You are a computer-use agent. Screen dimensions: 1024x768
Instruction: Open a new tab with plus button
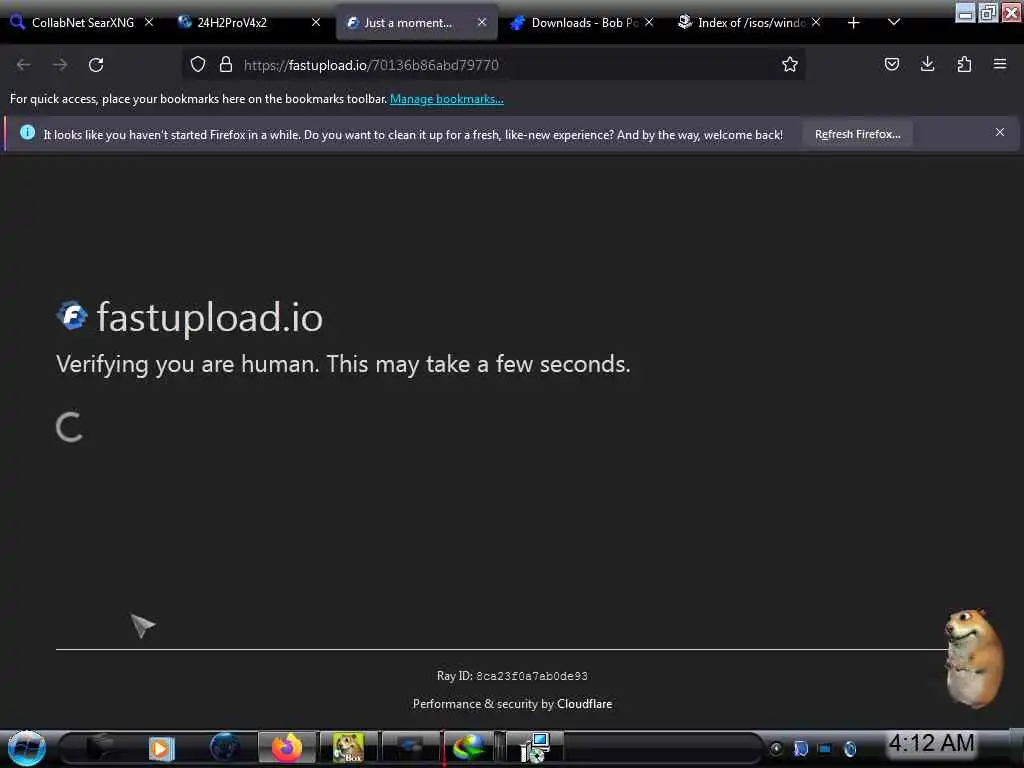853,23
